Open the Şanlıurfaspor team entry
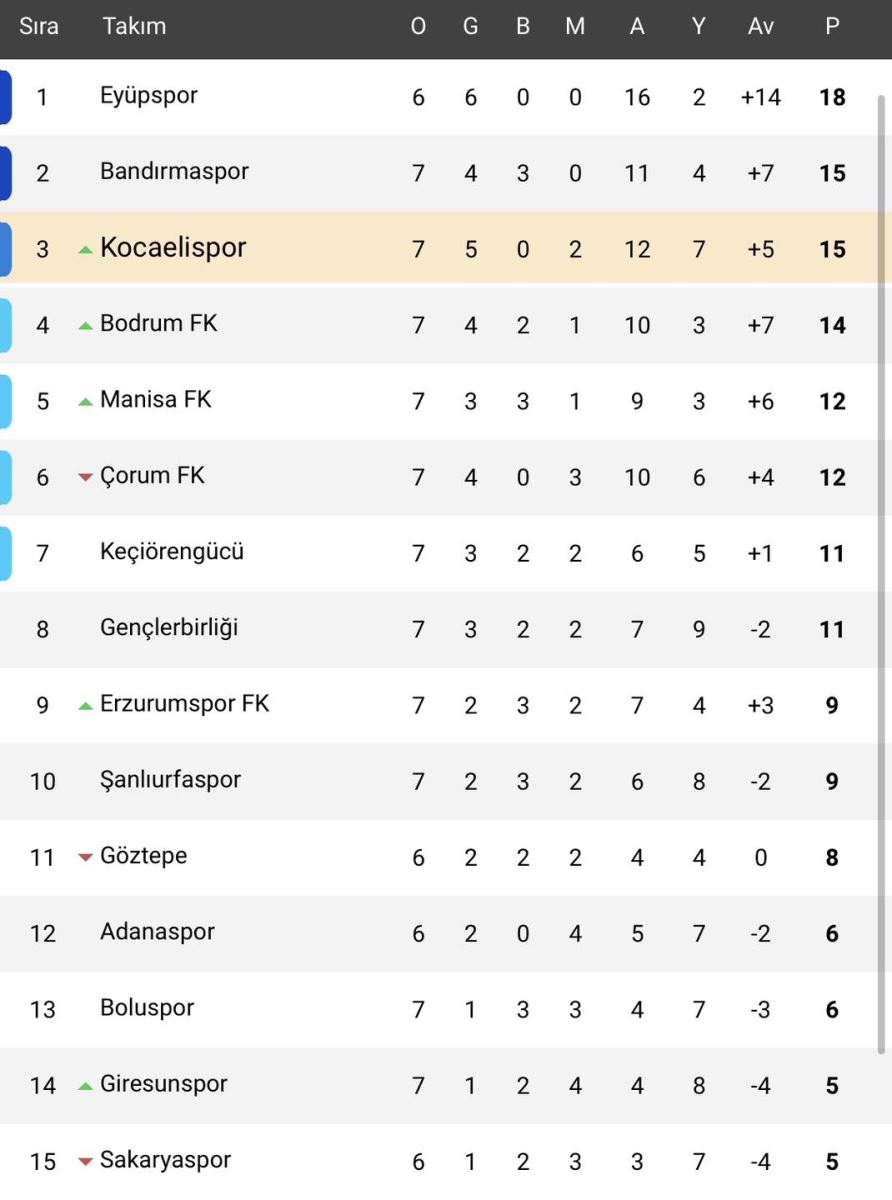The width and height of the screenshot is (892, 1200). tap(170, 780)
